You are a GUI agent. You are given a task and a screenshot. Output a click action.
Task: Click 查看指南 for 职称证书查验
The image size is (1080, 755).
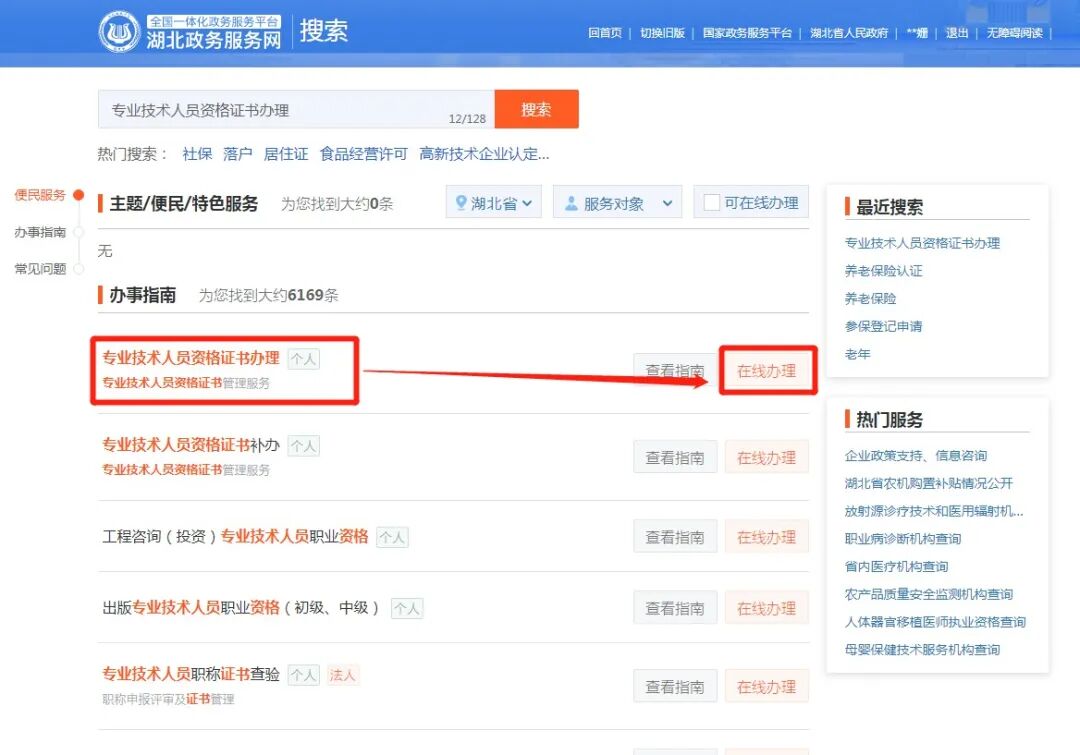pos(675,686)
